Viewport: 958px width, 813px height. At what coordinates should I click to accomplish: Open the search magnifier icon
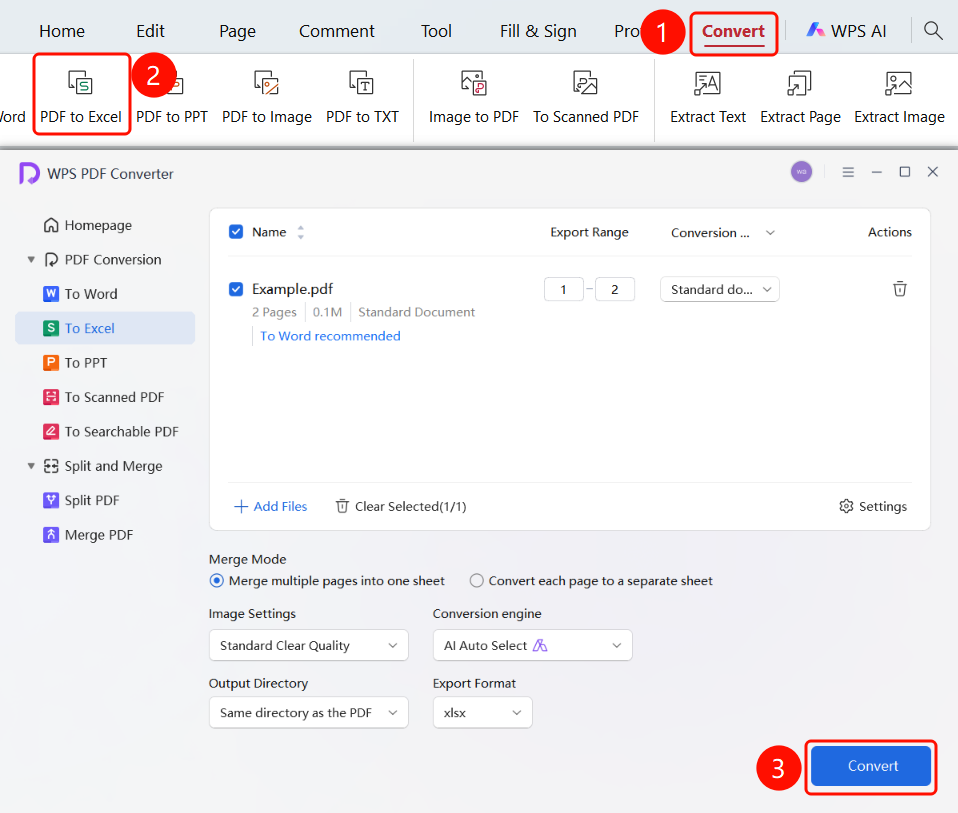tap(932, 30)
